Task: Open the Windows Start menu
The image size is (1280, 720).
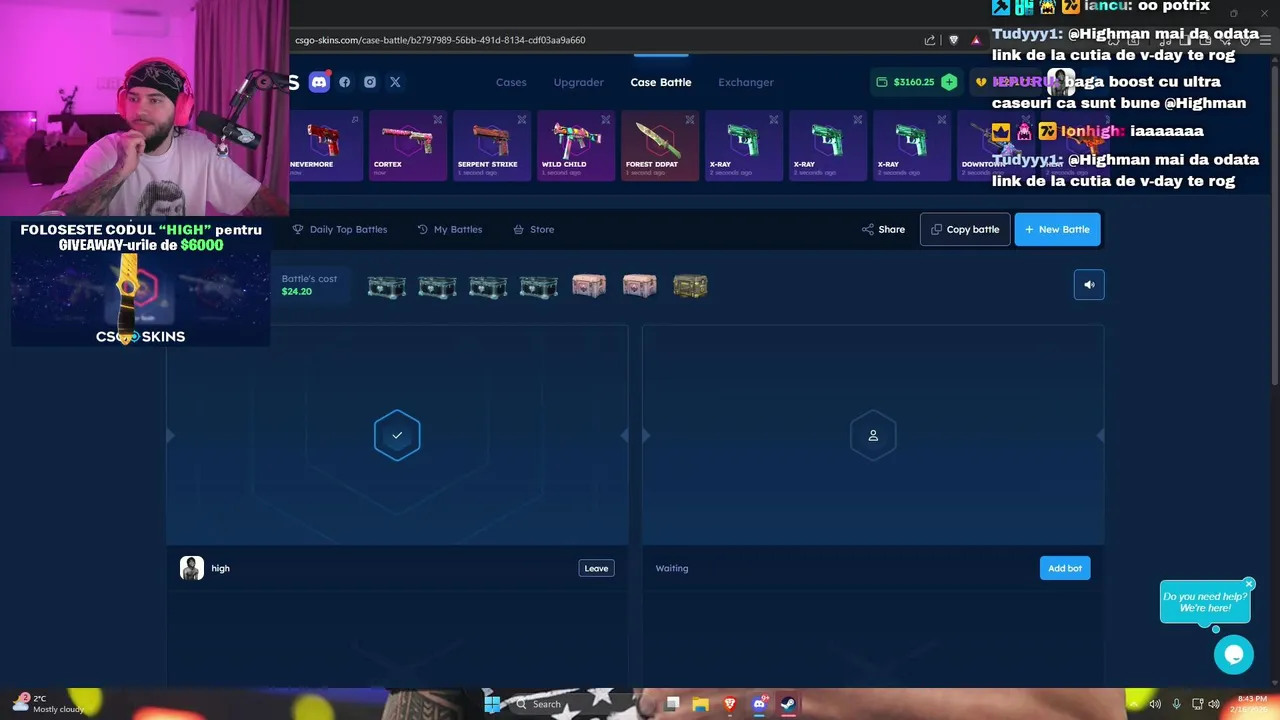Action: tap(492, 704)
